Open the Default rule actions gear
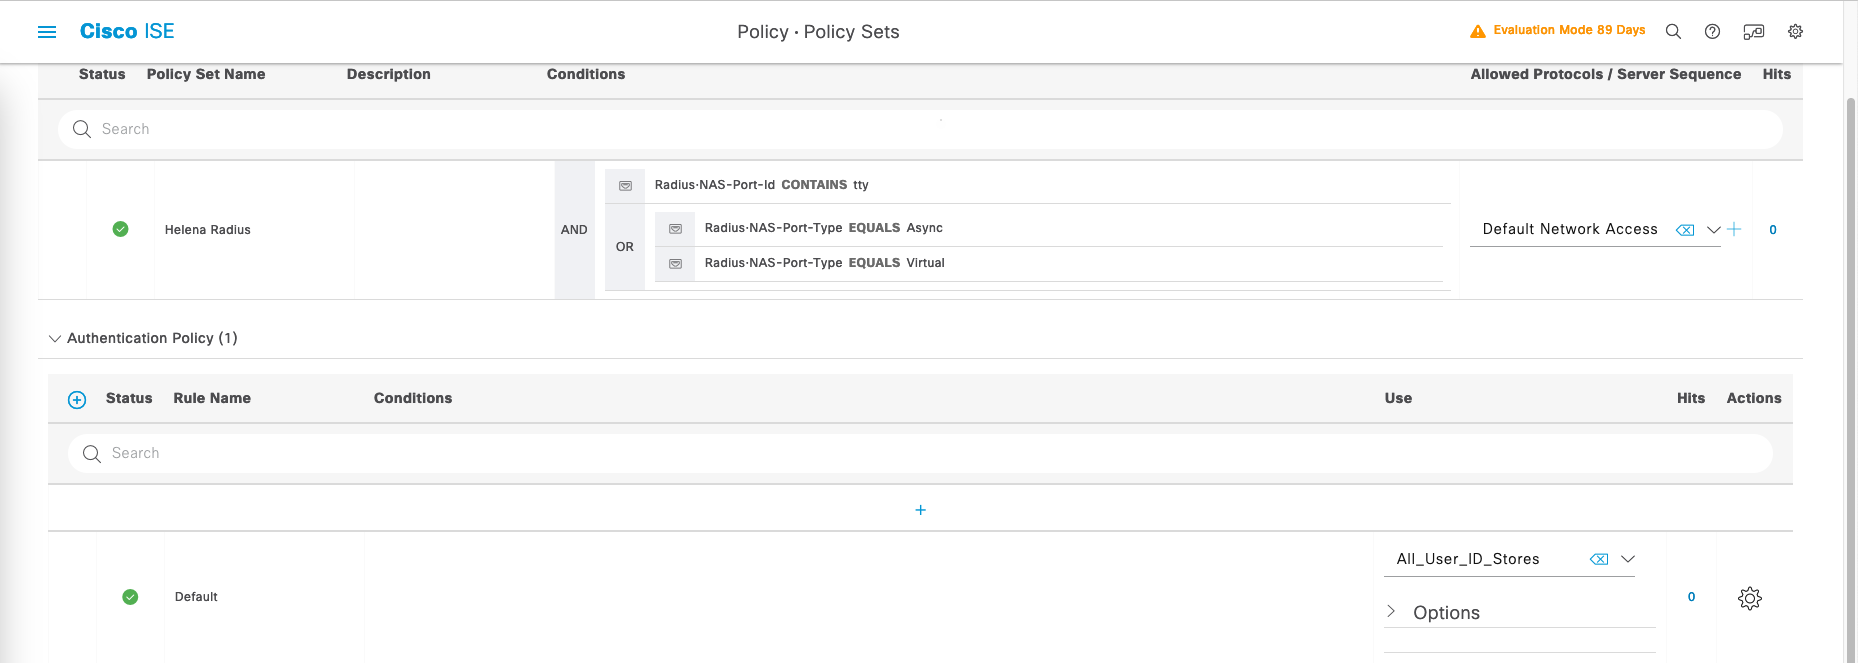Image resolution: width=1858 pixels, height=663 pixels. 1749,598
